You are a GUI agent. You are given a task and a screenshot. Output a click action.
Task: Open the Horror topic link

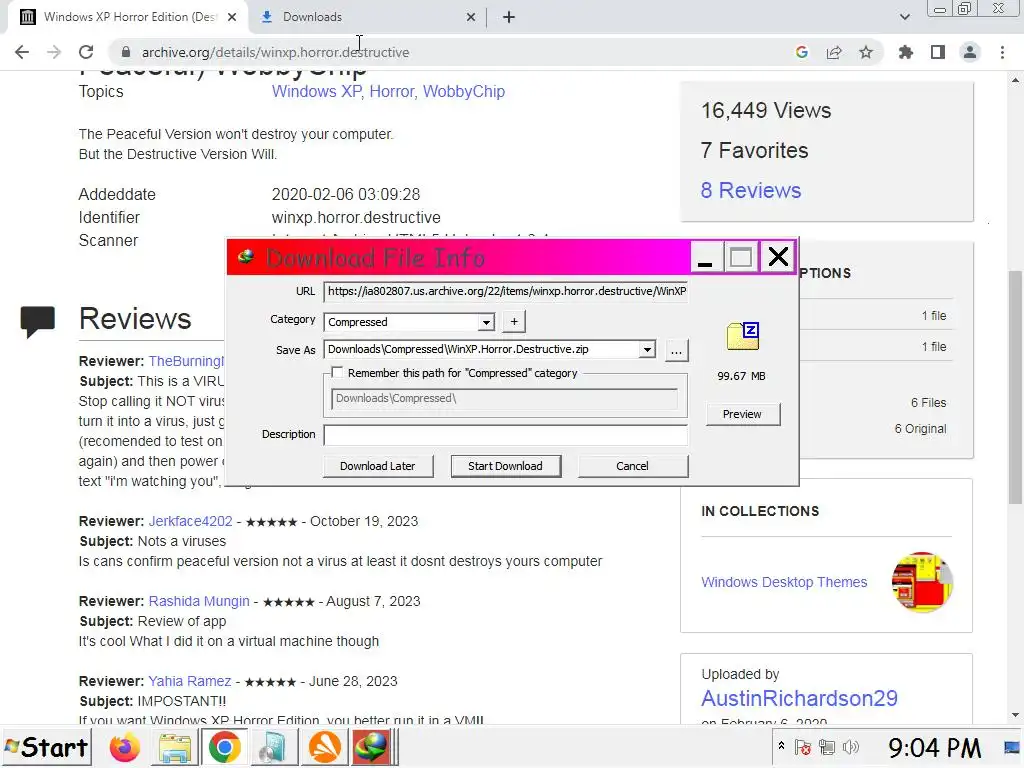392,91
